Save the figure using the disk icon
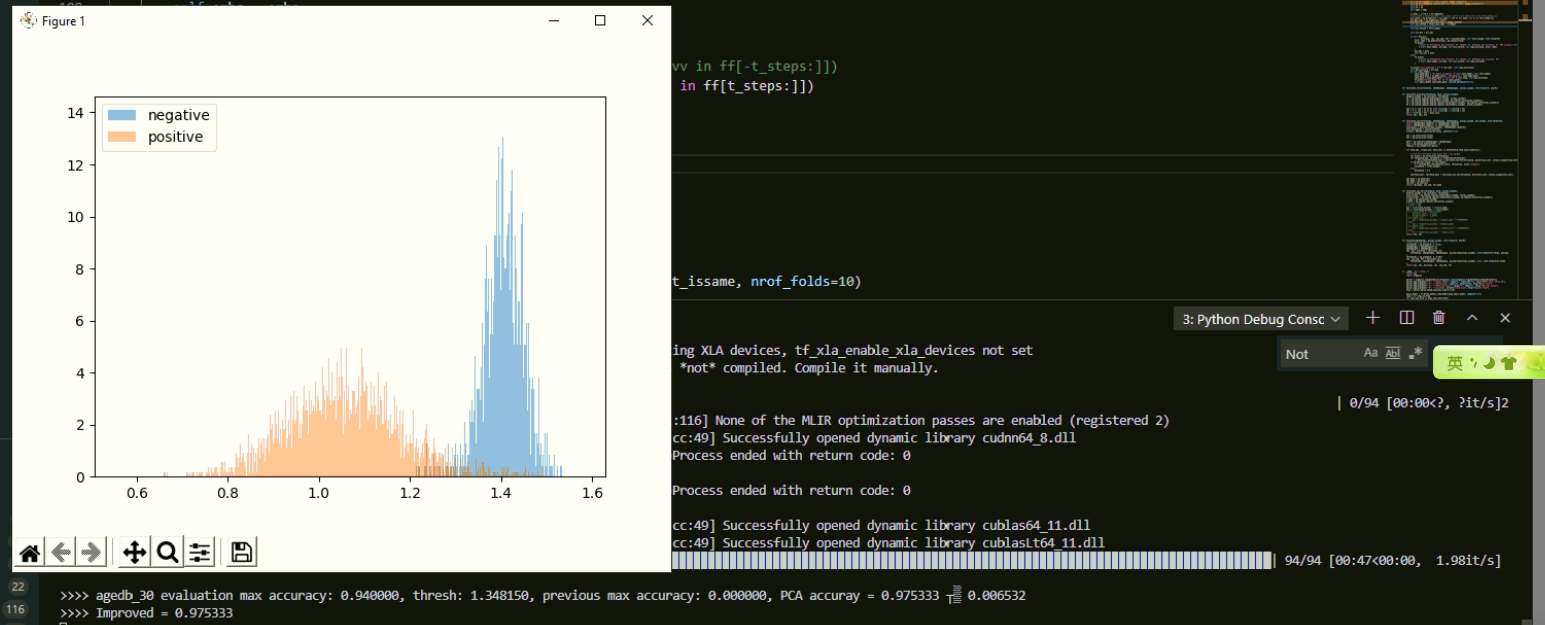The image size is (1545, 625). tap(240, 551)
